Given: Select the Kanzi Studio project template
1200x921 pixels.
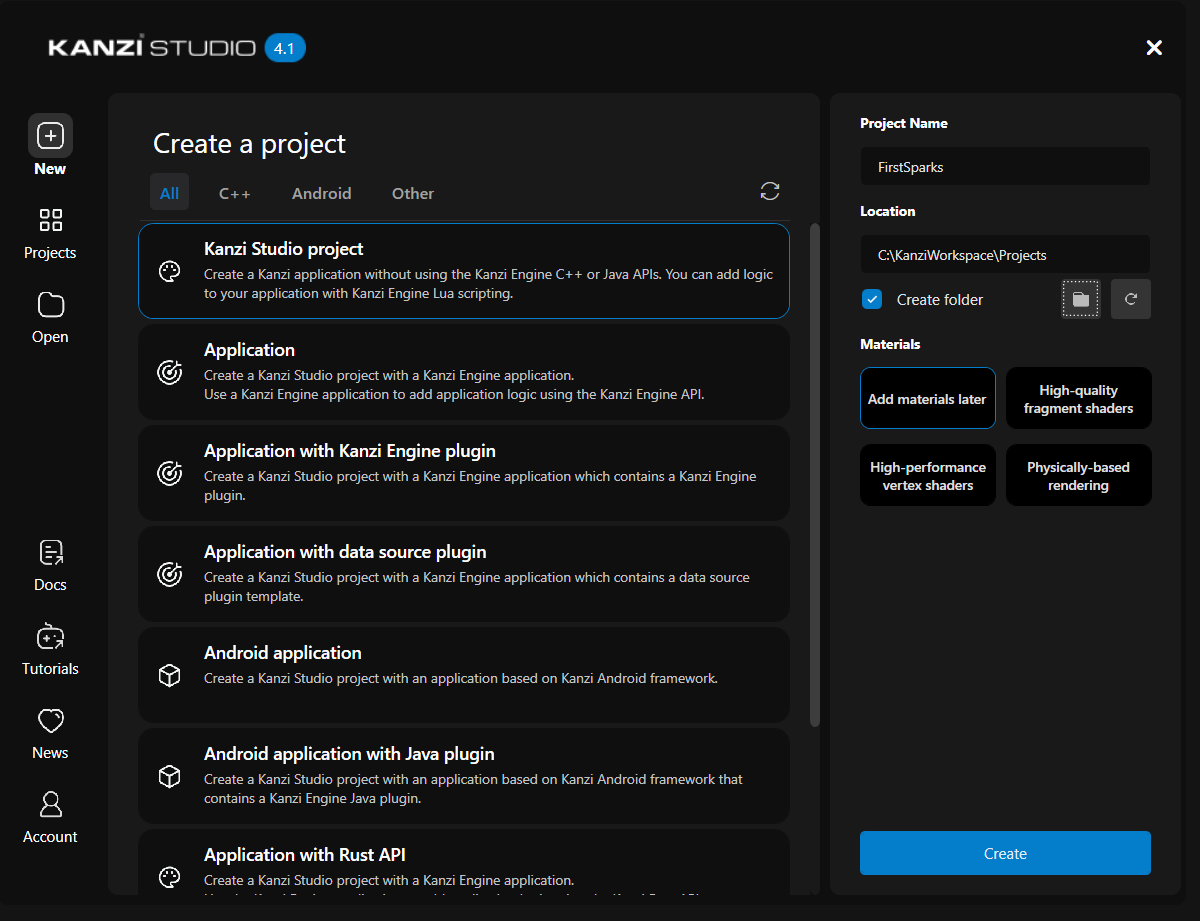Looking at the screenshot, I should coord(464,271).
